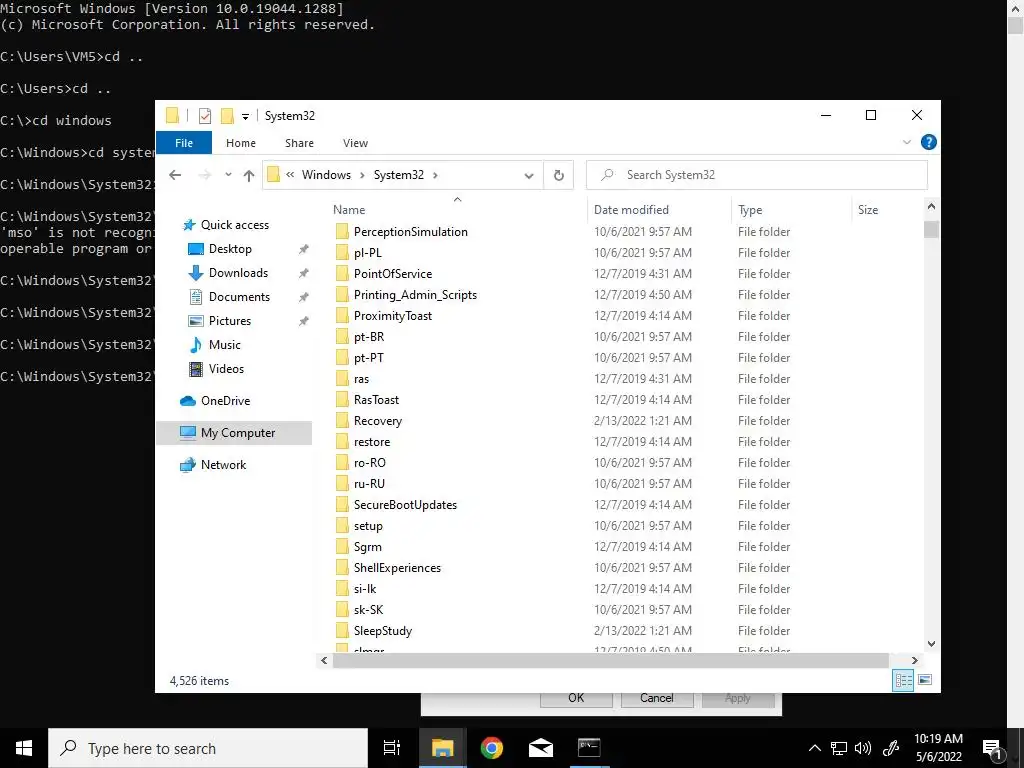Go back with the Back arrow
The height and width of the screenshot is (768, 1024).
pos(175,175)
